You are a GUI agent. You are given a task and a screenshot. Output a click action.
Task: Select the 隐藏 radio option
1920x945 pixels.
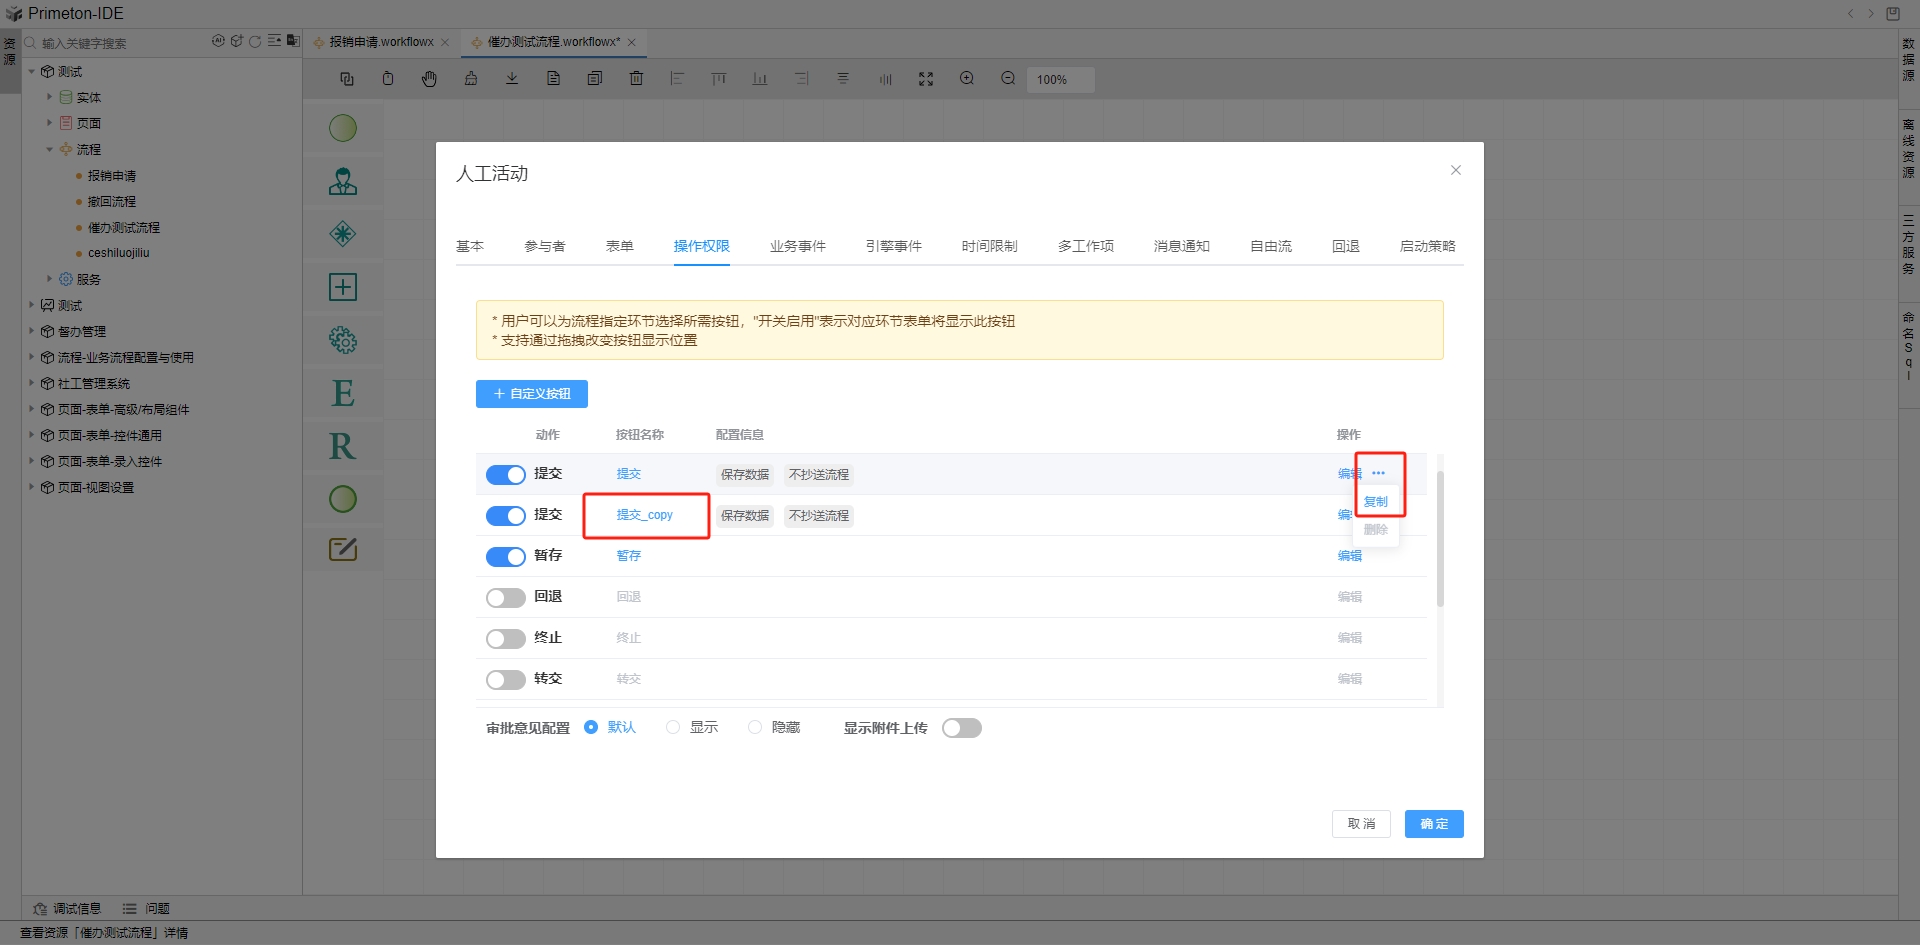click(755, 728)
